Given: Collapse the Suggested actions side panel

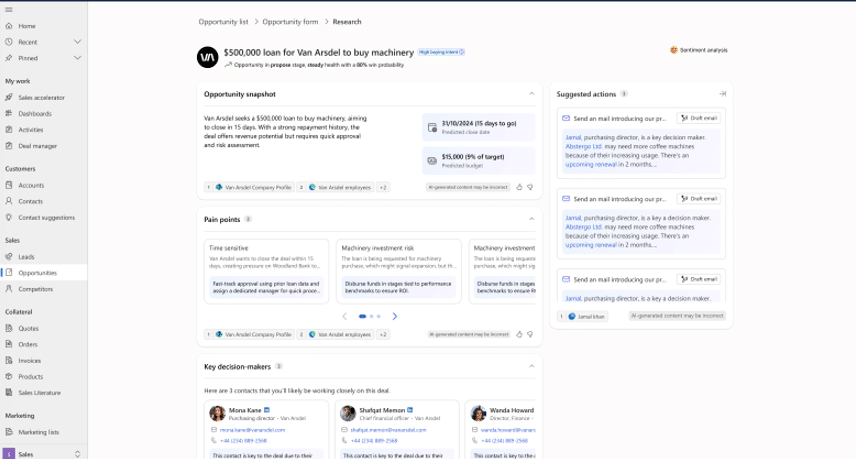Looking at the screenshot, I should [x=722, y=94].
